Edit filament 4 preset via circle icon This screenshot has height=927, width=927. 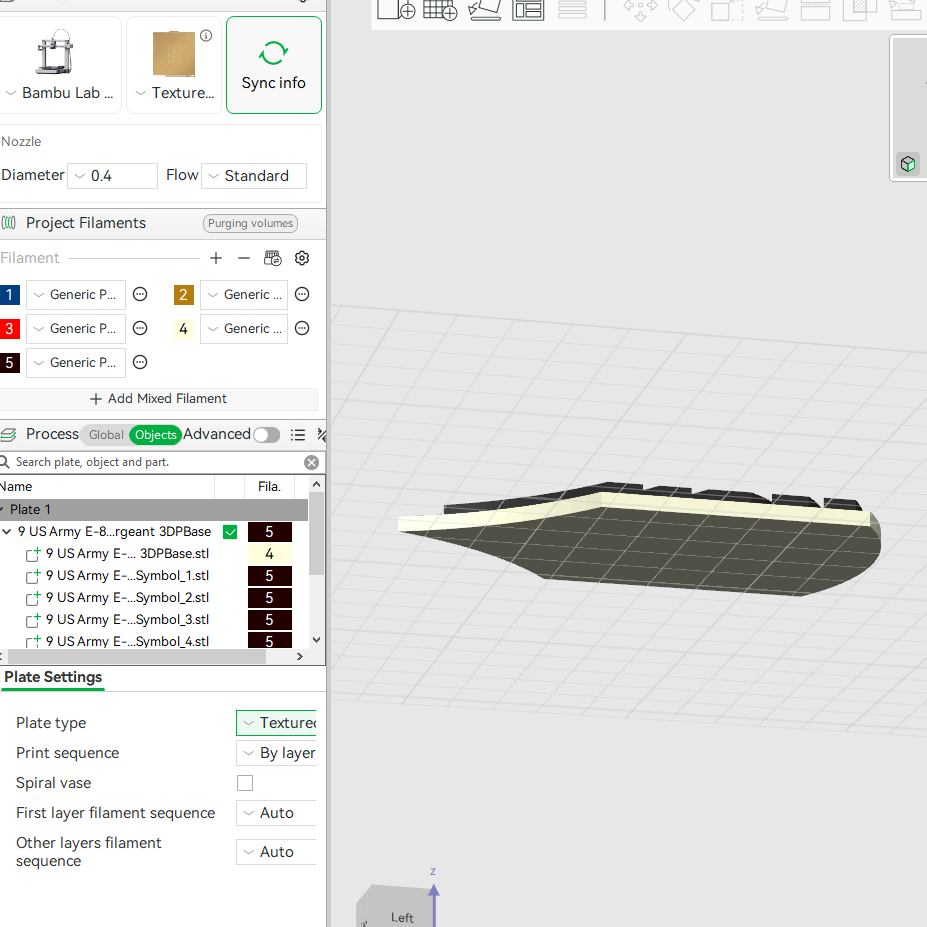[302, 328]
